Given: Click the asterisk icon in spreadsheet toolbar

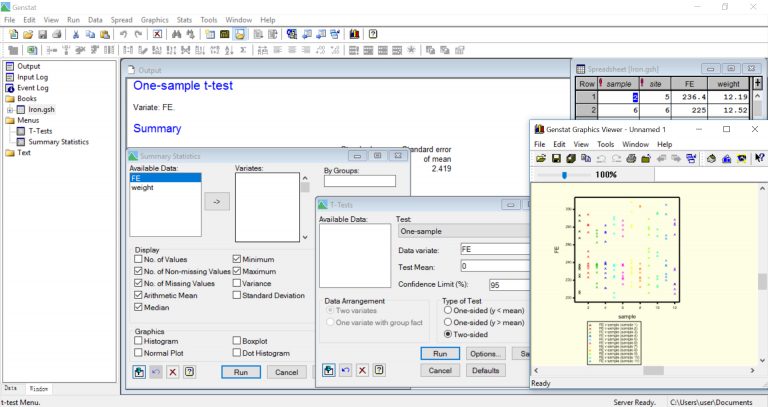Looking at the screenshot, I should point(411,50).
